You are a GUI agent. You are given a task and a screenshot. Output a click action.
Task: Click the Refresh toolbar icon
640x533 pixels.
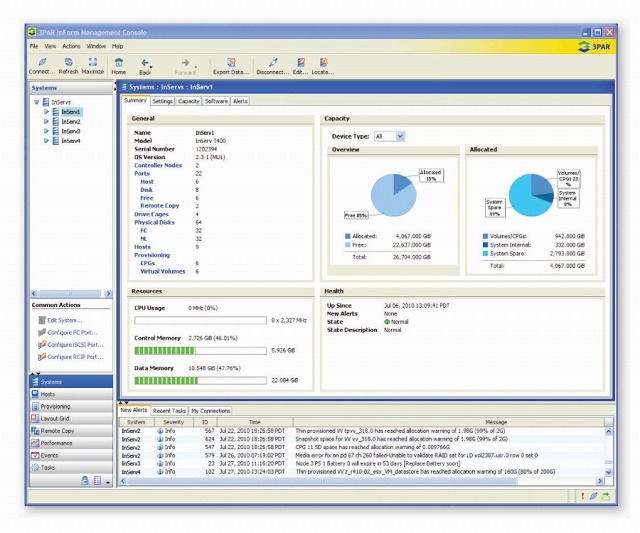69,62
